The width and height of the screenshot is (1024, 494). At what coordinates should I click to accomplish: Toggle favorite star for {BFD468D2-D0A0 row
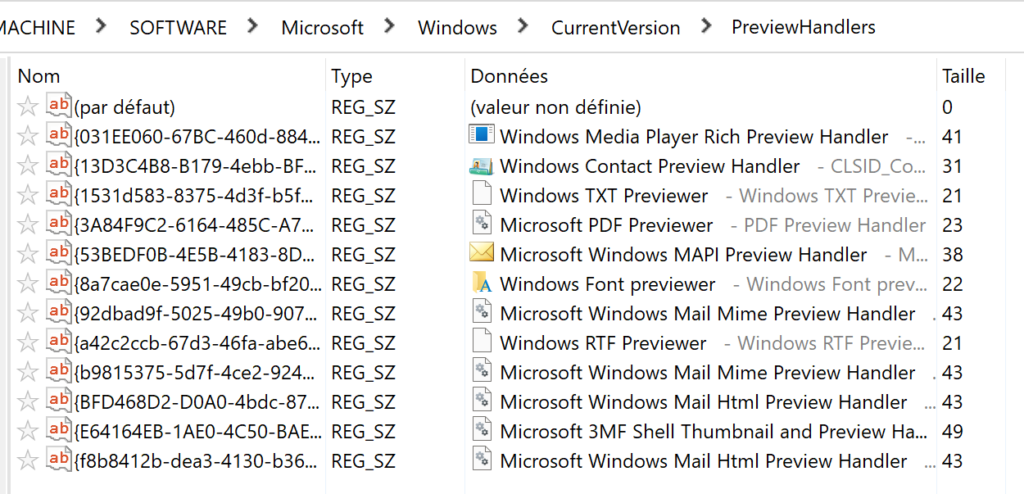point(27,401)
